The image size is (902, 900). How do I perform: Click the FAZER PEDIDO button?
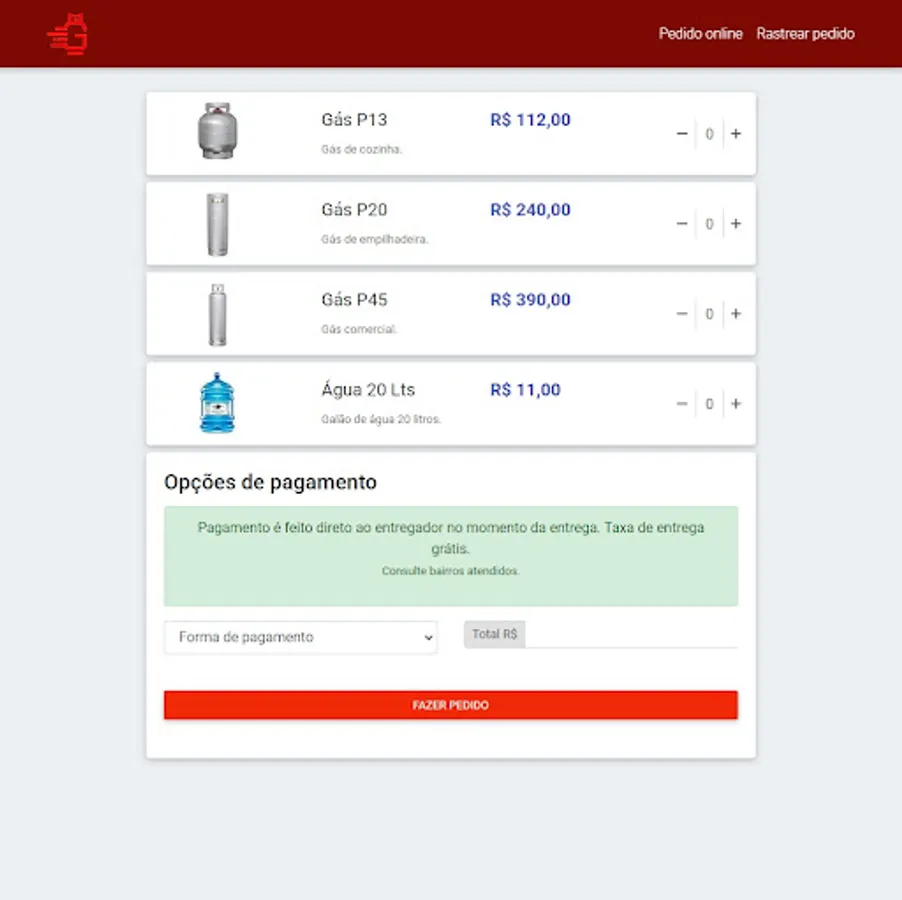point(450,705)
